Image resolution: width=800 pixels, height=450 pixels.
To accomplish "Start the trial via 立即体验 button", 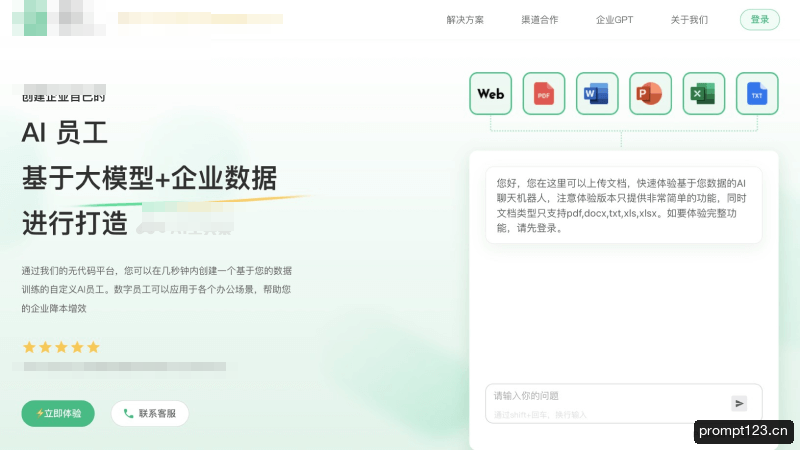I will [x=58, y=413].
